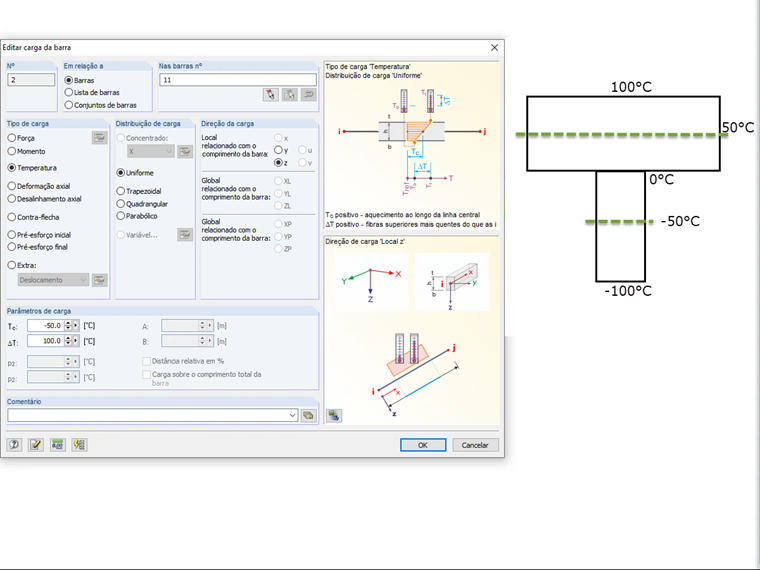Select Trapezoidal load distribution
760x570 pixels.
(121, 191)
